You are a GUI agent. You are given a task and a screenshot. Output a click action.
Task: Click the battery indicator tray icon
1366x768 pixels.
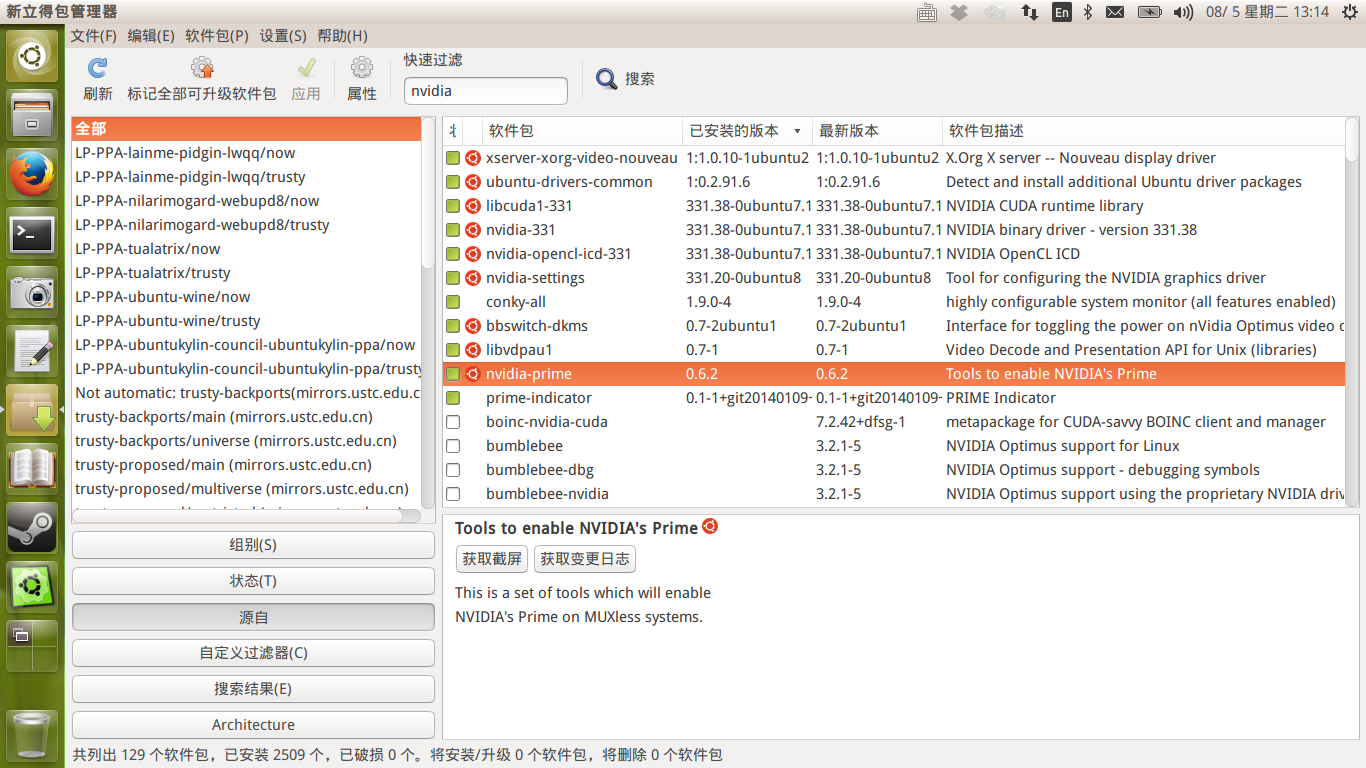[x=1150, y=12]
